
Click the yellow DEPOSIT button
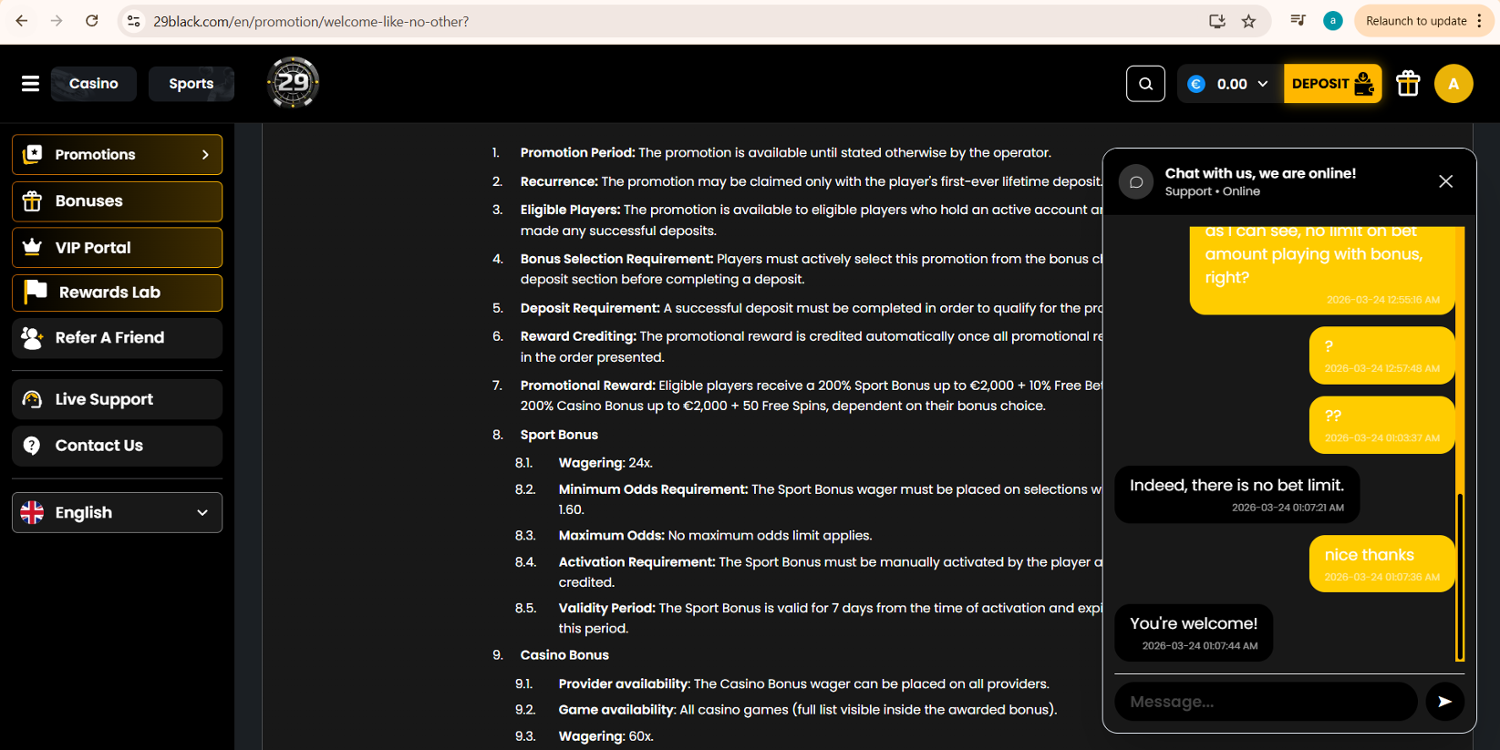pos(1332,84)
